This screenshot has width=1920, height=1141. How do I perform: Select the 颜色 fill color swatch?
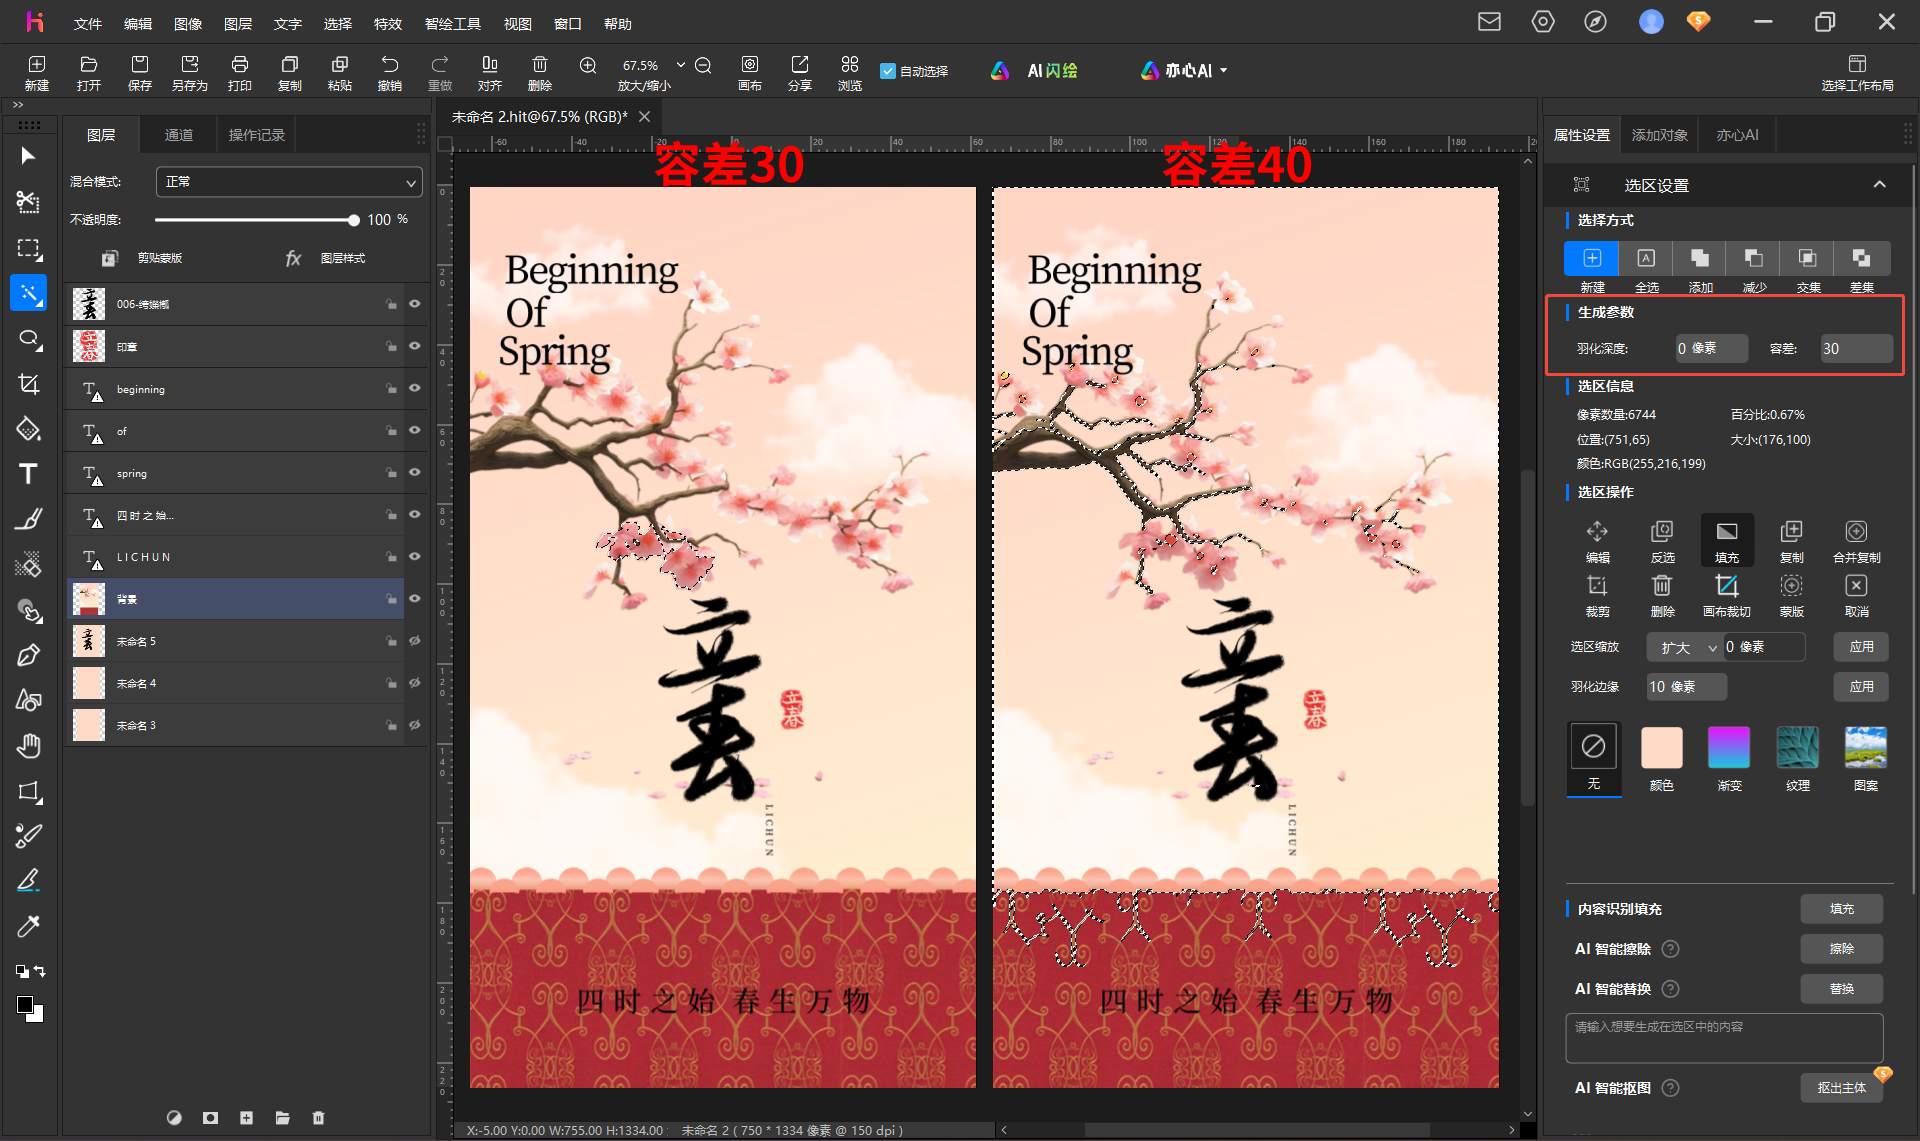pyautogui.click(x=1662, y=748)
